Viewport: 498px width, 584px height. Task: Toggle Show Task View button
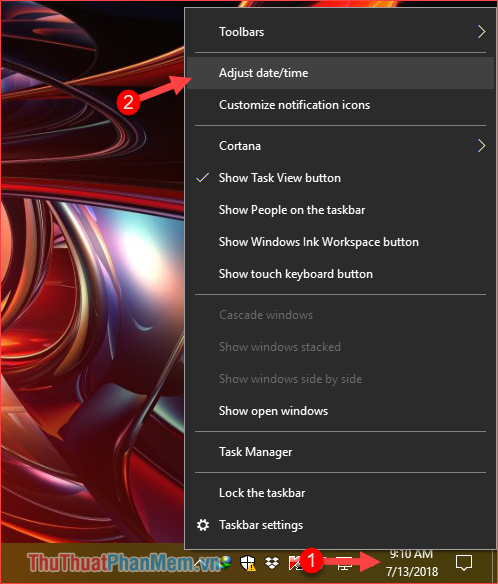click(340, 178)
